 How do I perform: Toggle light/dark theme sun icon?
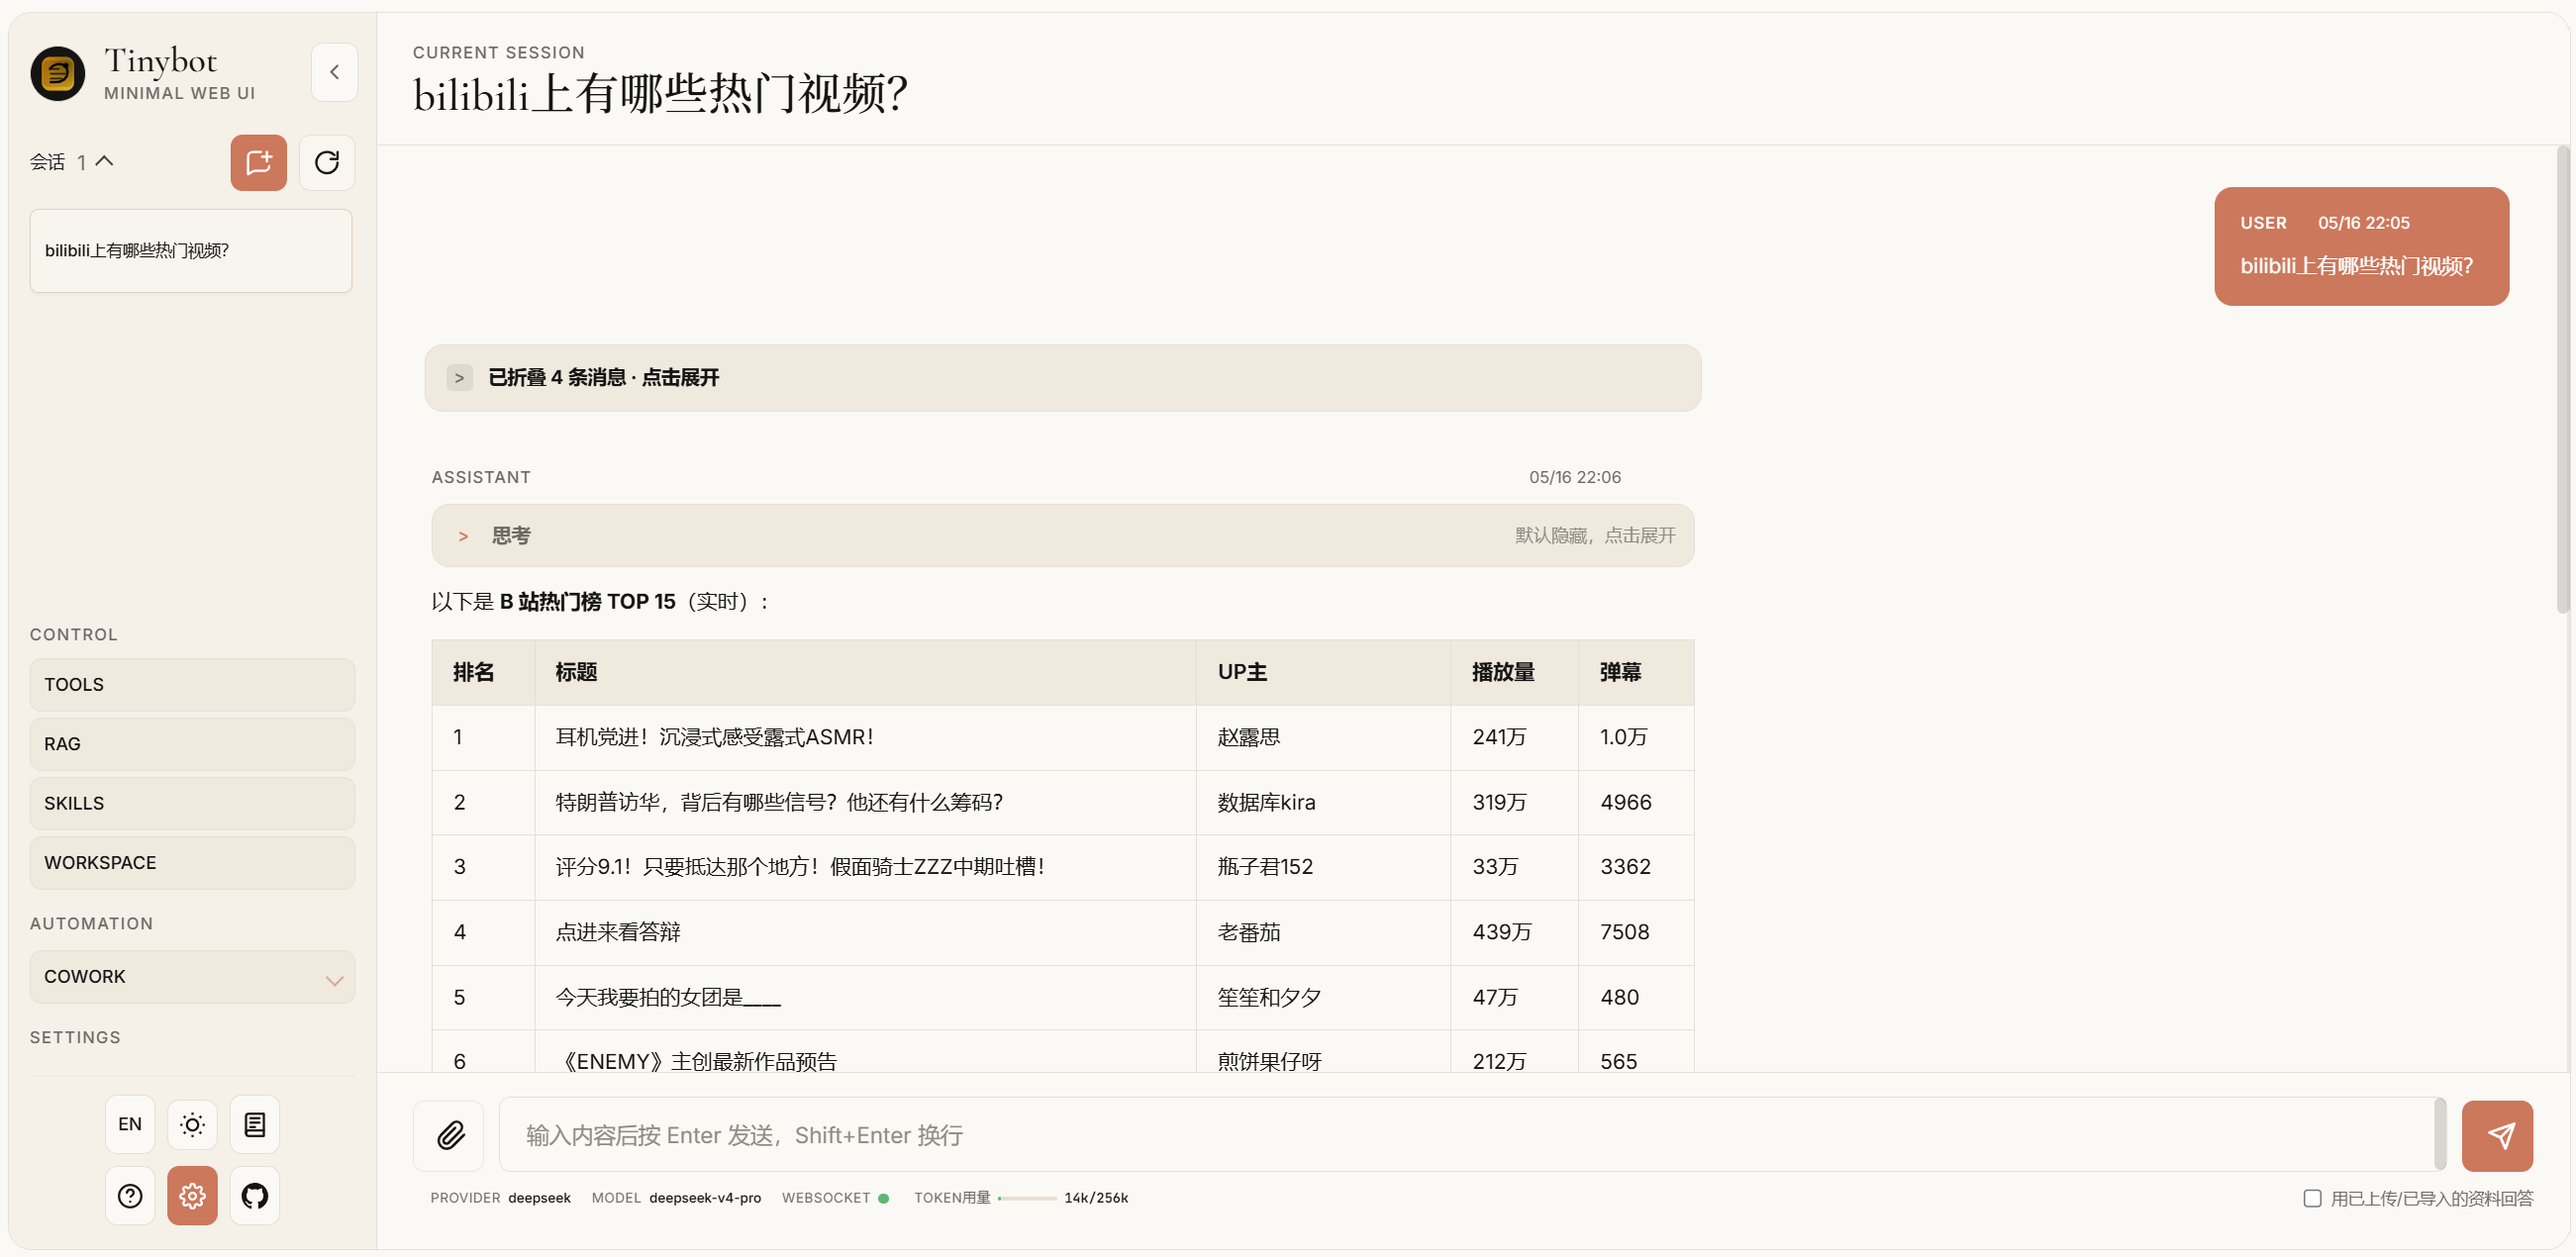192,1124
